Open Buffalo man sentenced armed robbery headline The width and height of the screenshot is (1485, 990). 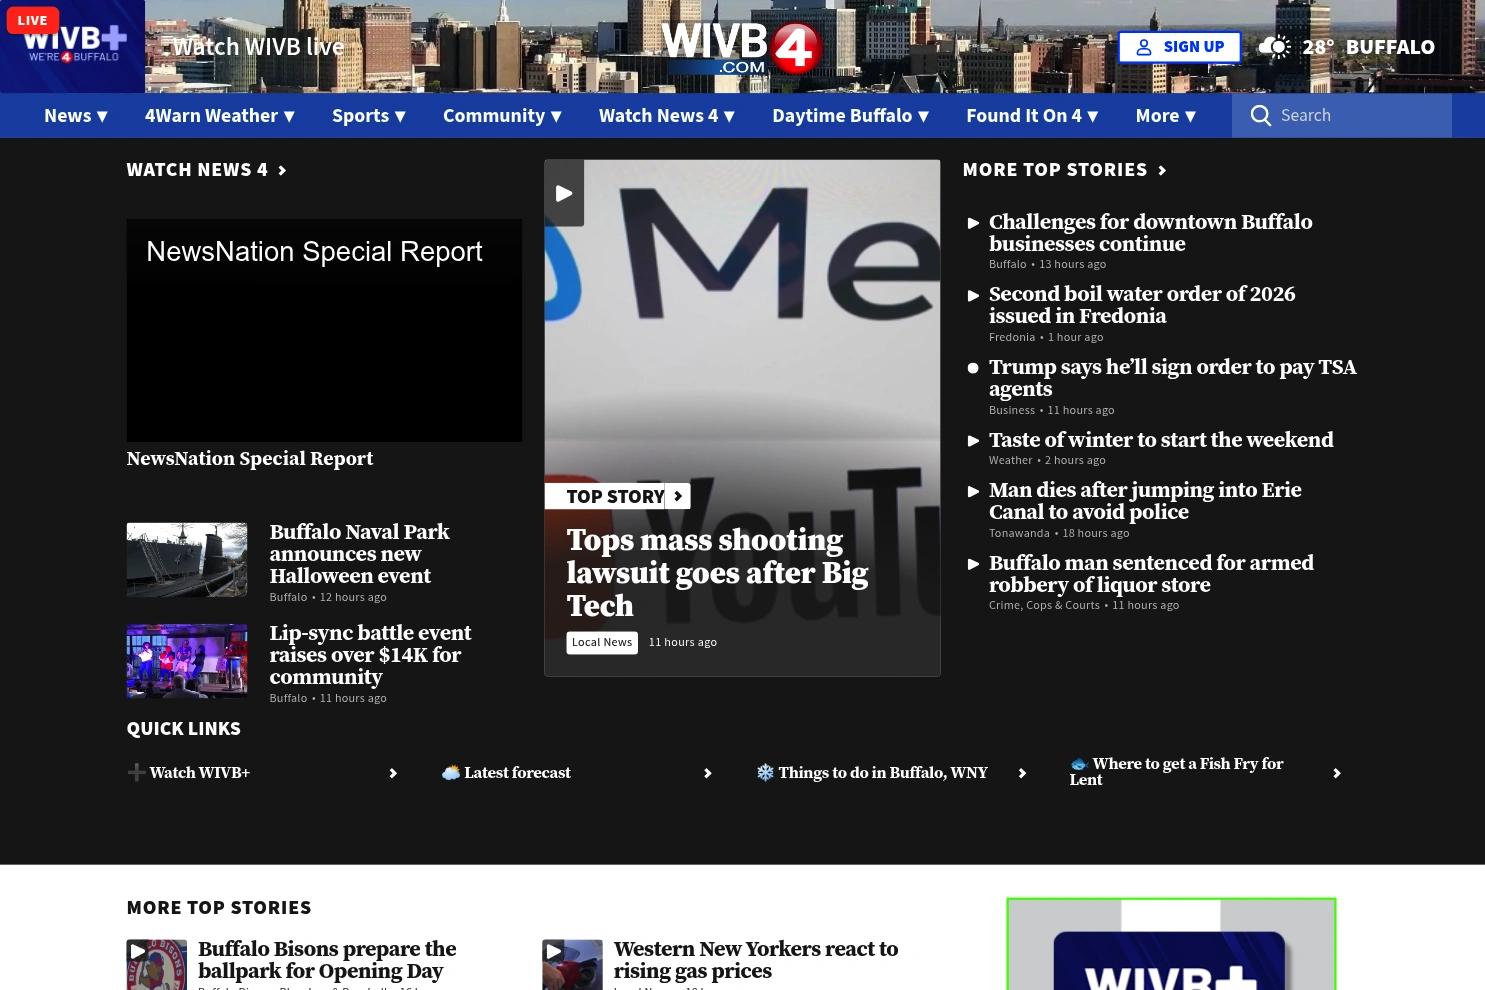coord(1151,574)
